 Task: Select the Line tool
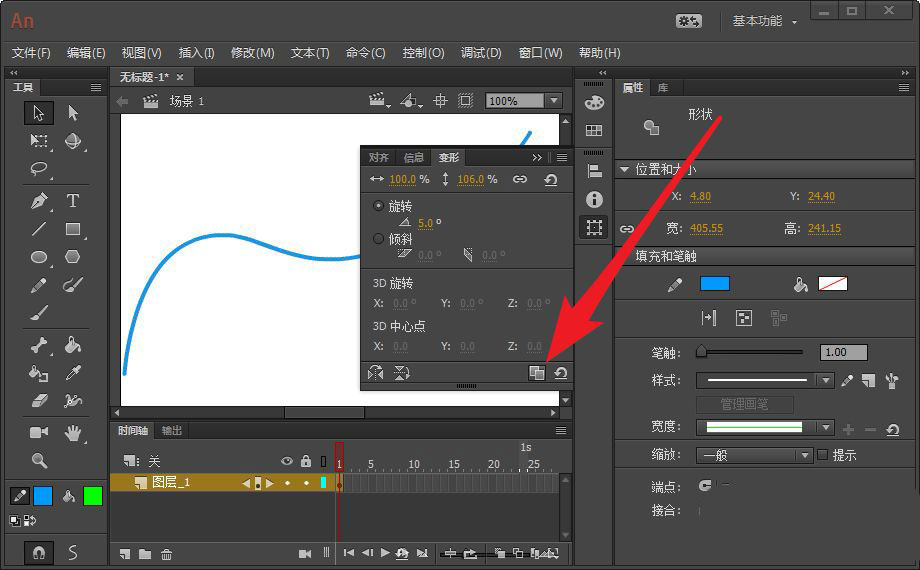tap(39, 228)
